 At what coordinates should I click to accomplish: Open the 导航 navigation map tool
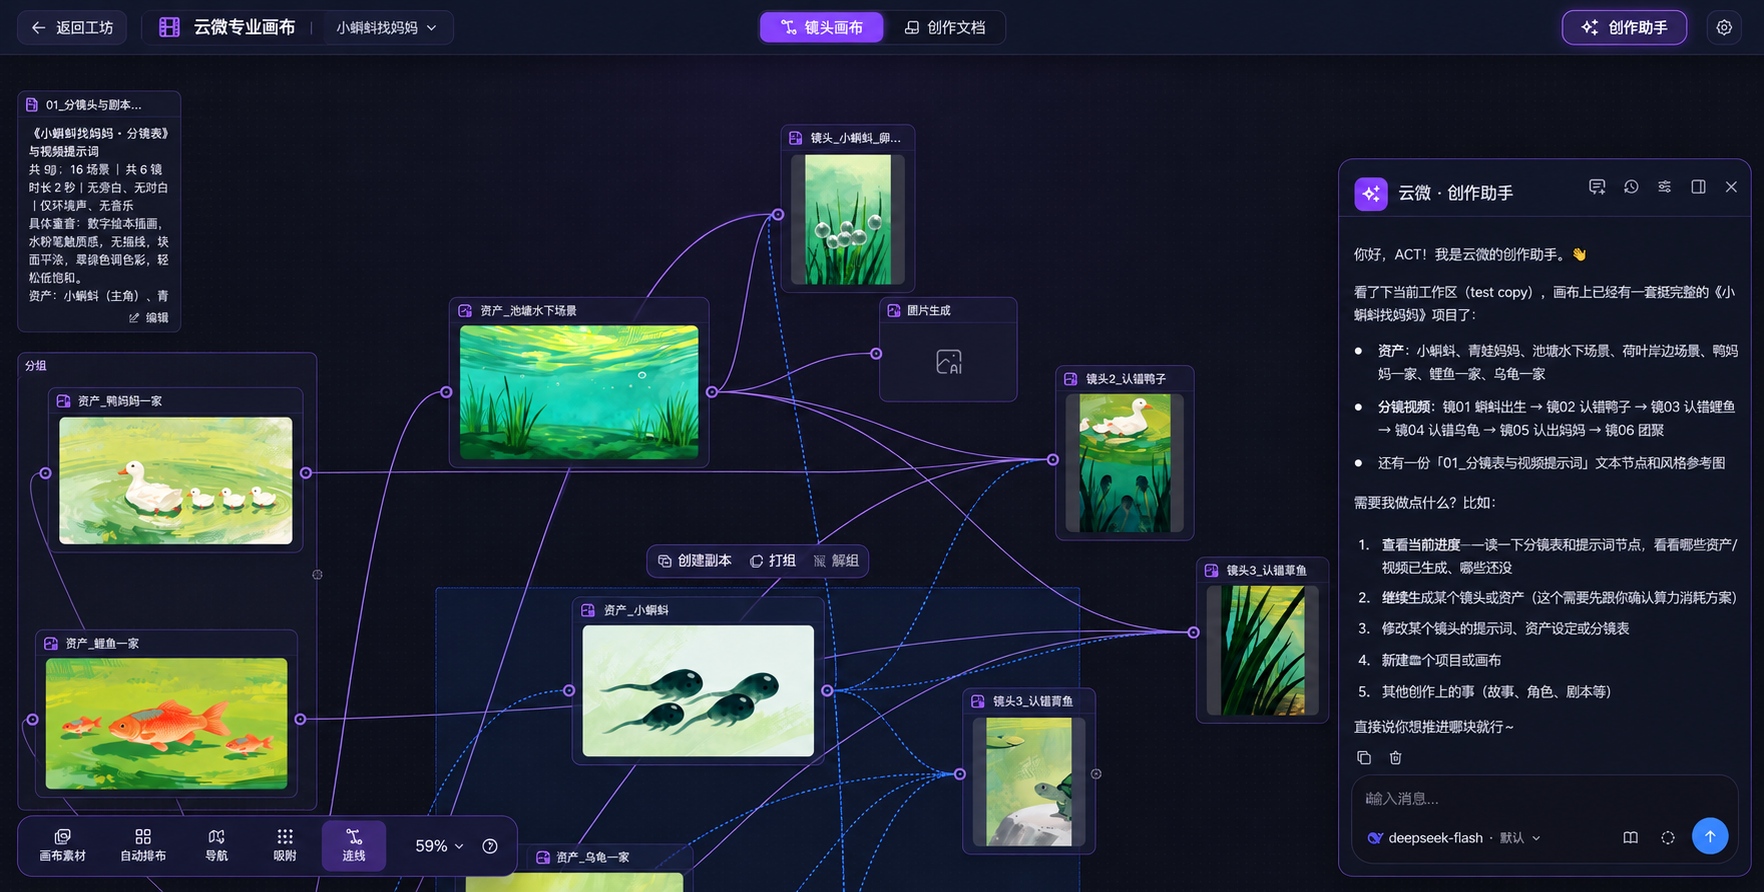tap(216, 845)
